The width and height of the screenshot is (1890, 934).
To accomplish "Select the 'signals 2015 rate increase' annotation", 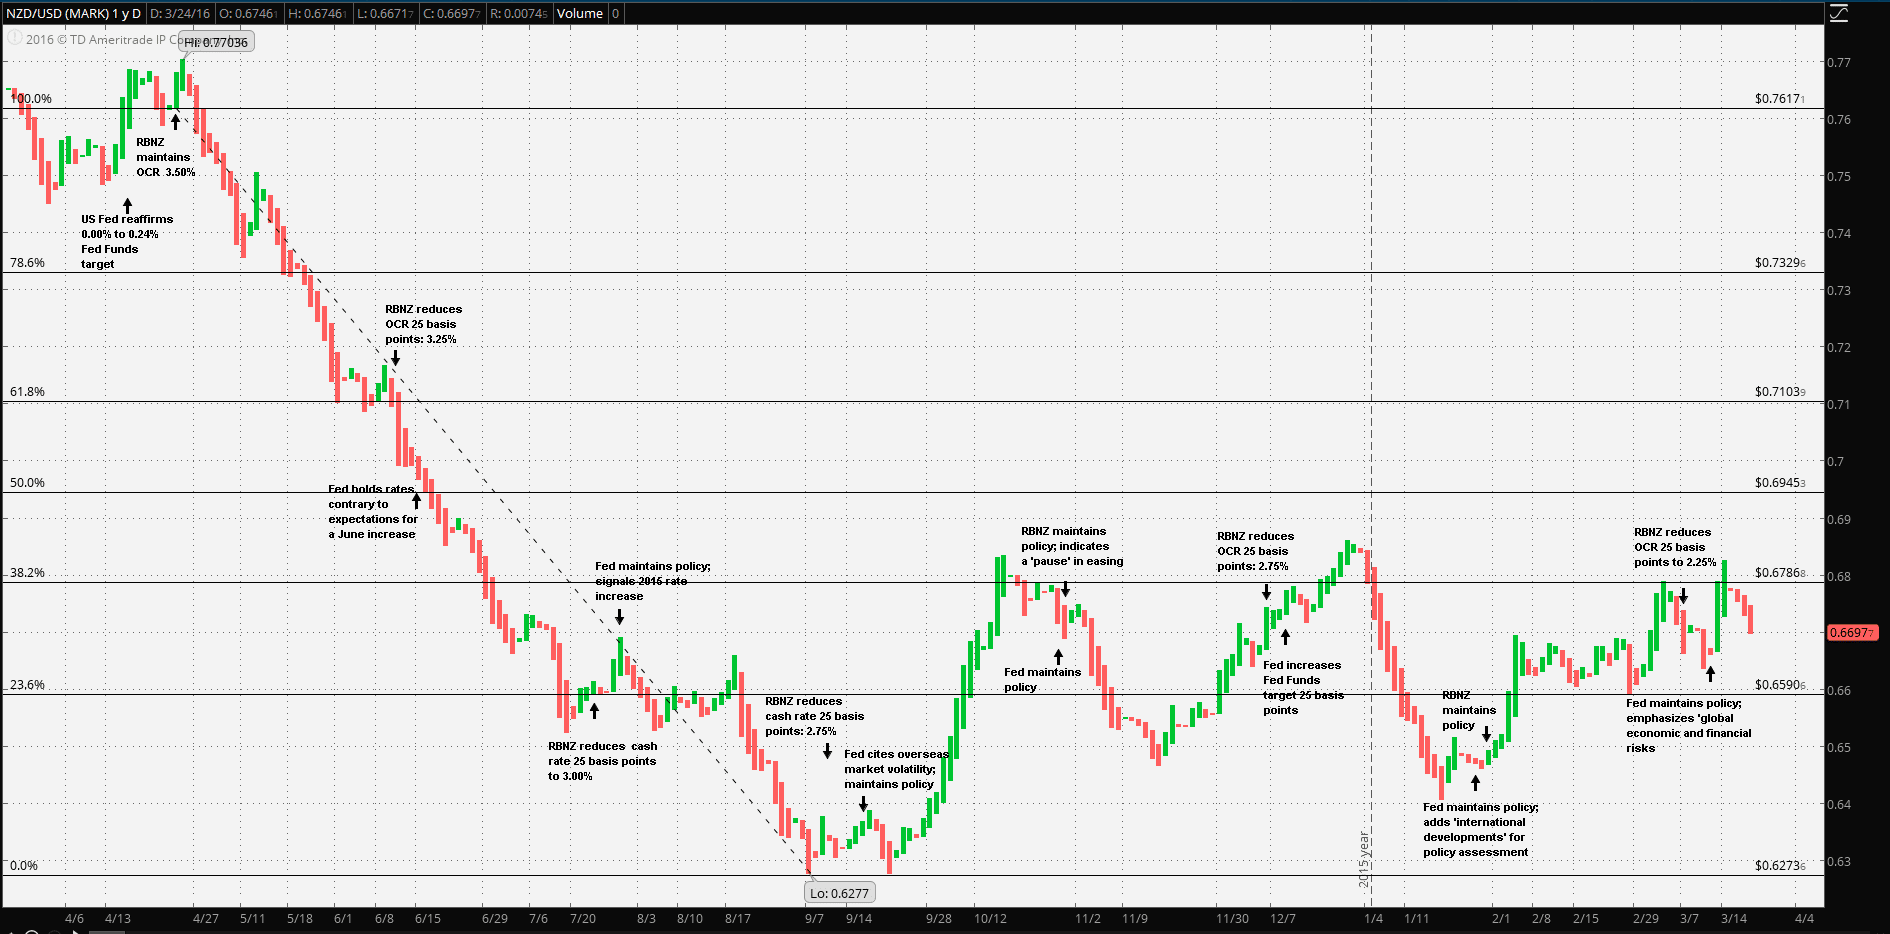I will tap(653, 581).
